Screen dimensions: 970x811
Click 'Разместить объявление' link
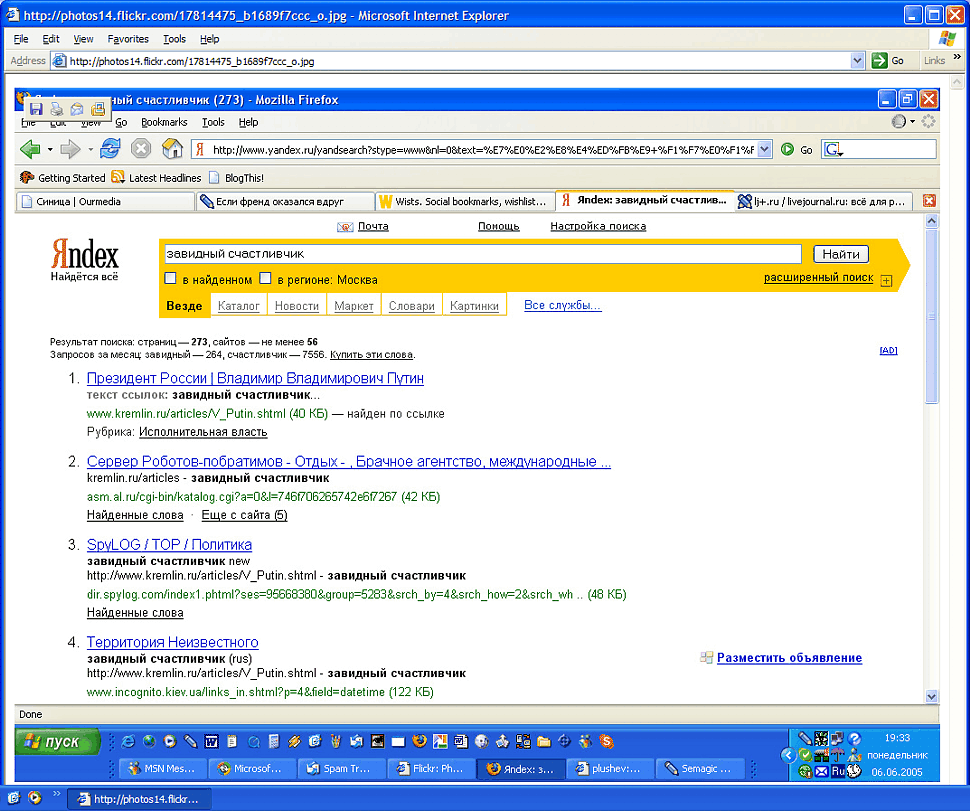pos(789,658)
